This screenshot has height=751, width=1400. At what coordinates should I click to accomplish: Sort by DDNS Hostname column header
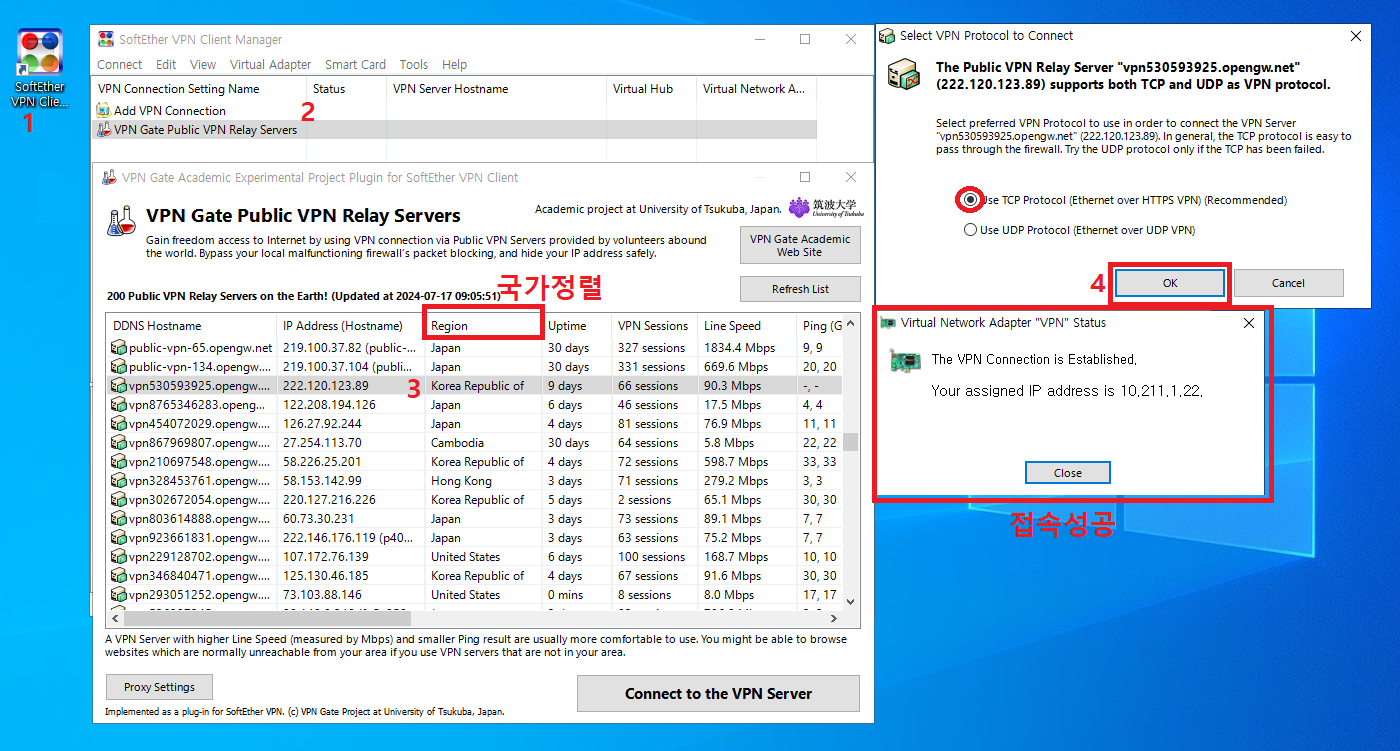pos(191,326)
